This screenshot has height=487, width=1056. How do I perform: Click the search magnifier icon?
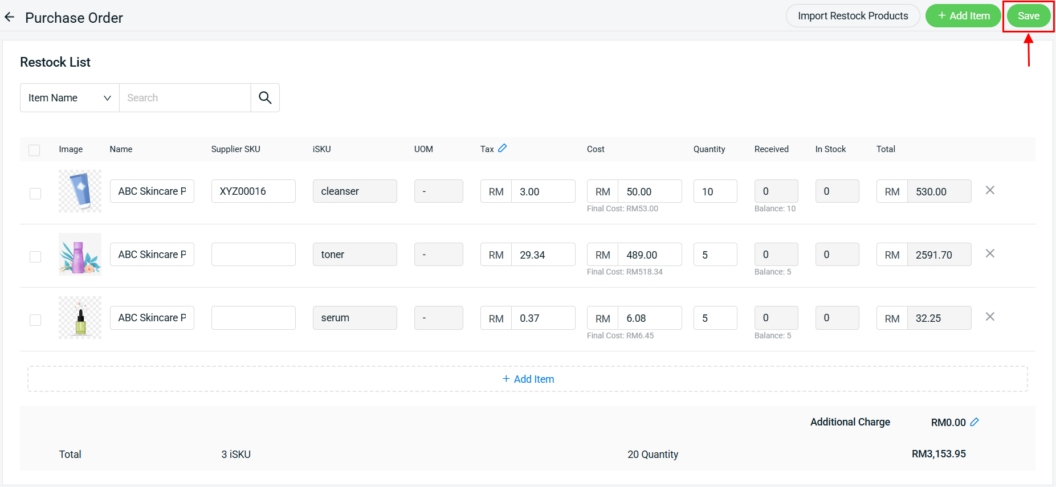click(x=265, y=98)
